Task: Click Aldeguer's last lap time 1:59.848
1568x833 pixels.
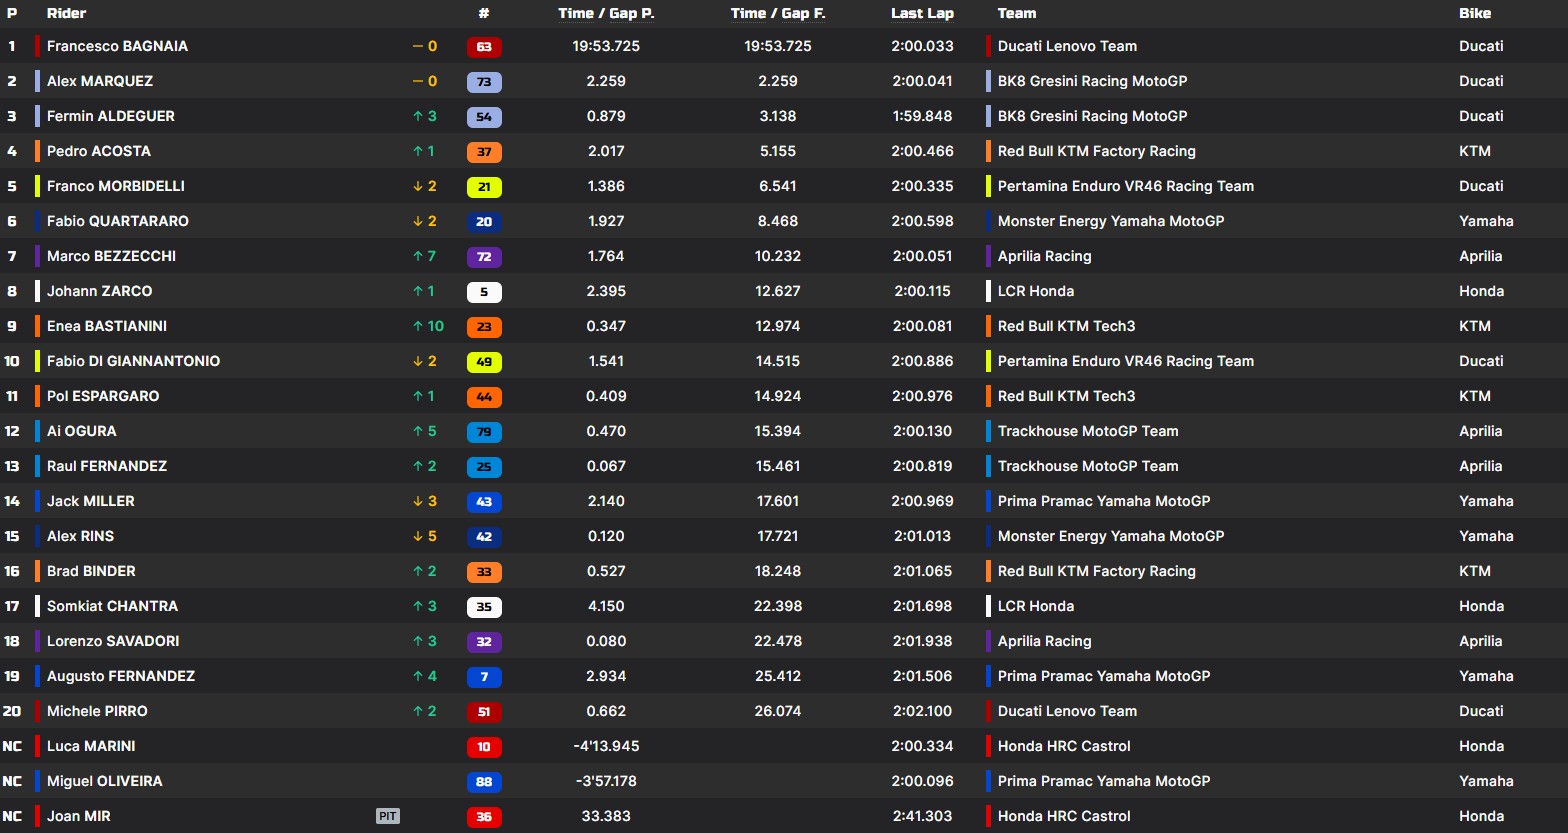Action: 922,116
